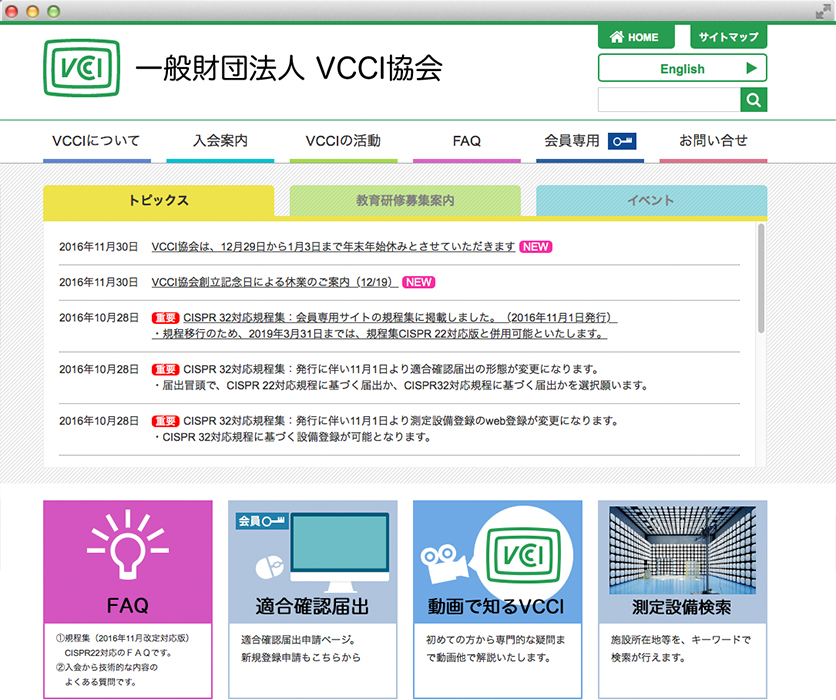Open the 創立記念日による休業 notice link
836x700 pixels.
click(275, 283)
